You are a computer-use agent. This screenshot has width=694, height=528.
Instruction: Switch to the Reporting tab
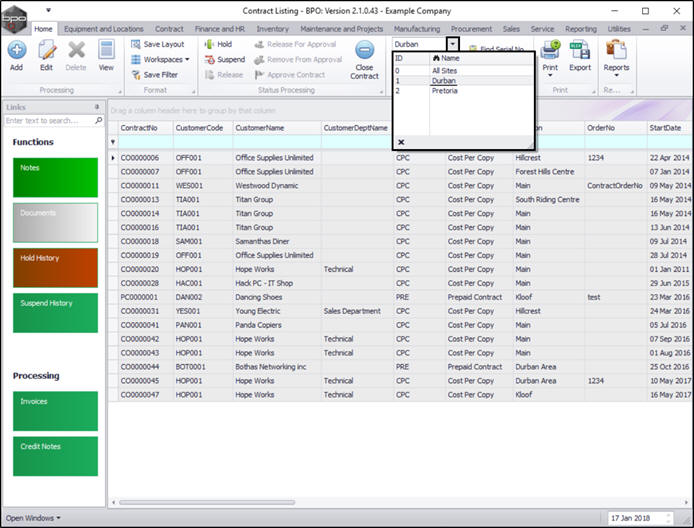tap(581, 29)
